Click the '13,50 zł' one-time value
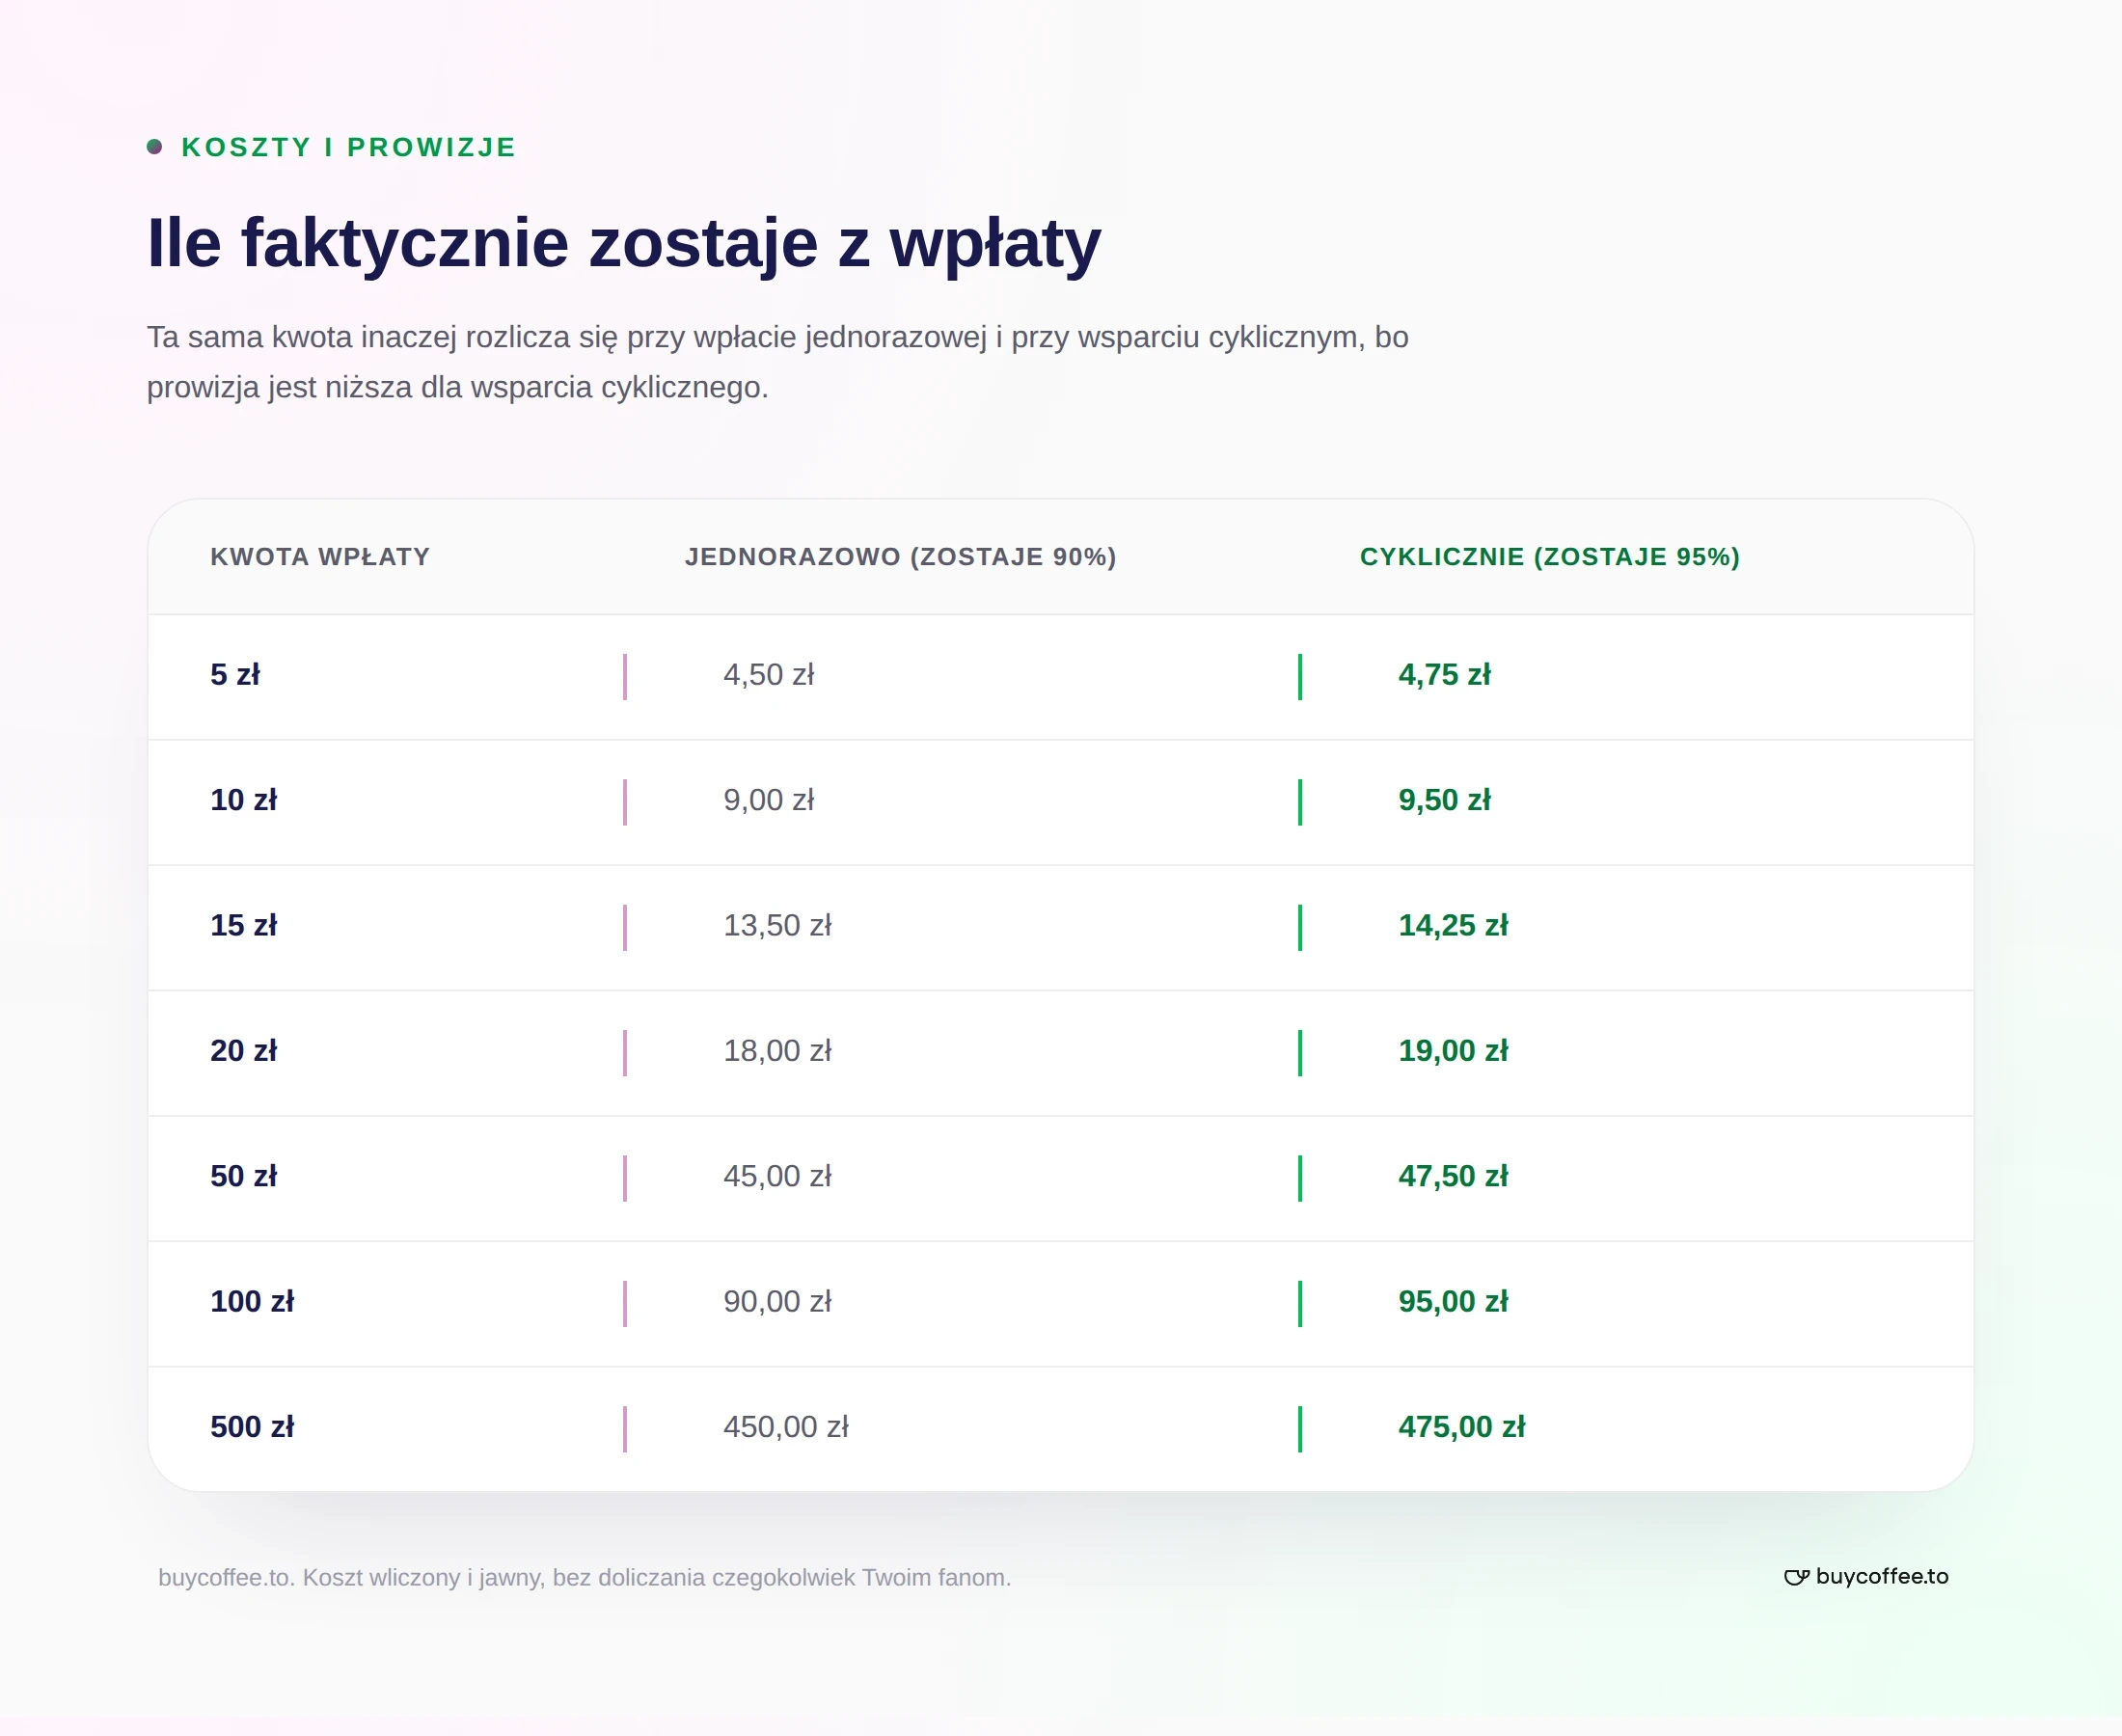This screenshot has height=1736, width=2122. point(777,926)
